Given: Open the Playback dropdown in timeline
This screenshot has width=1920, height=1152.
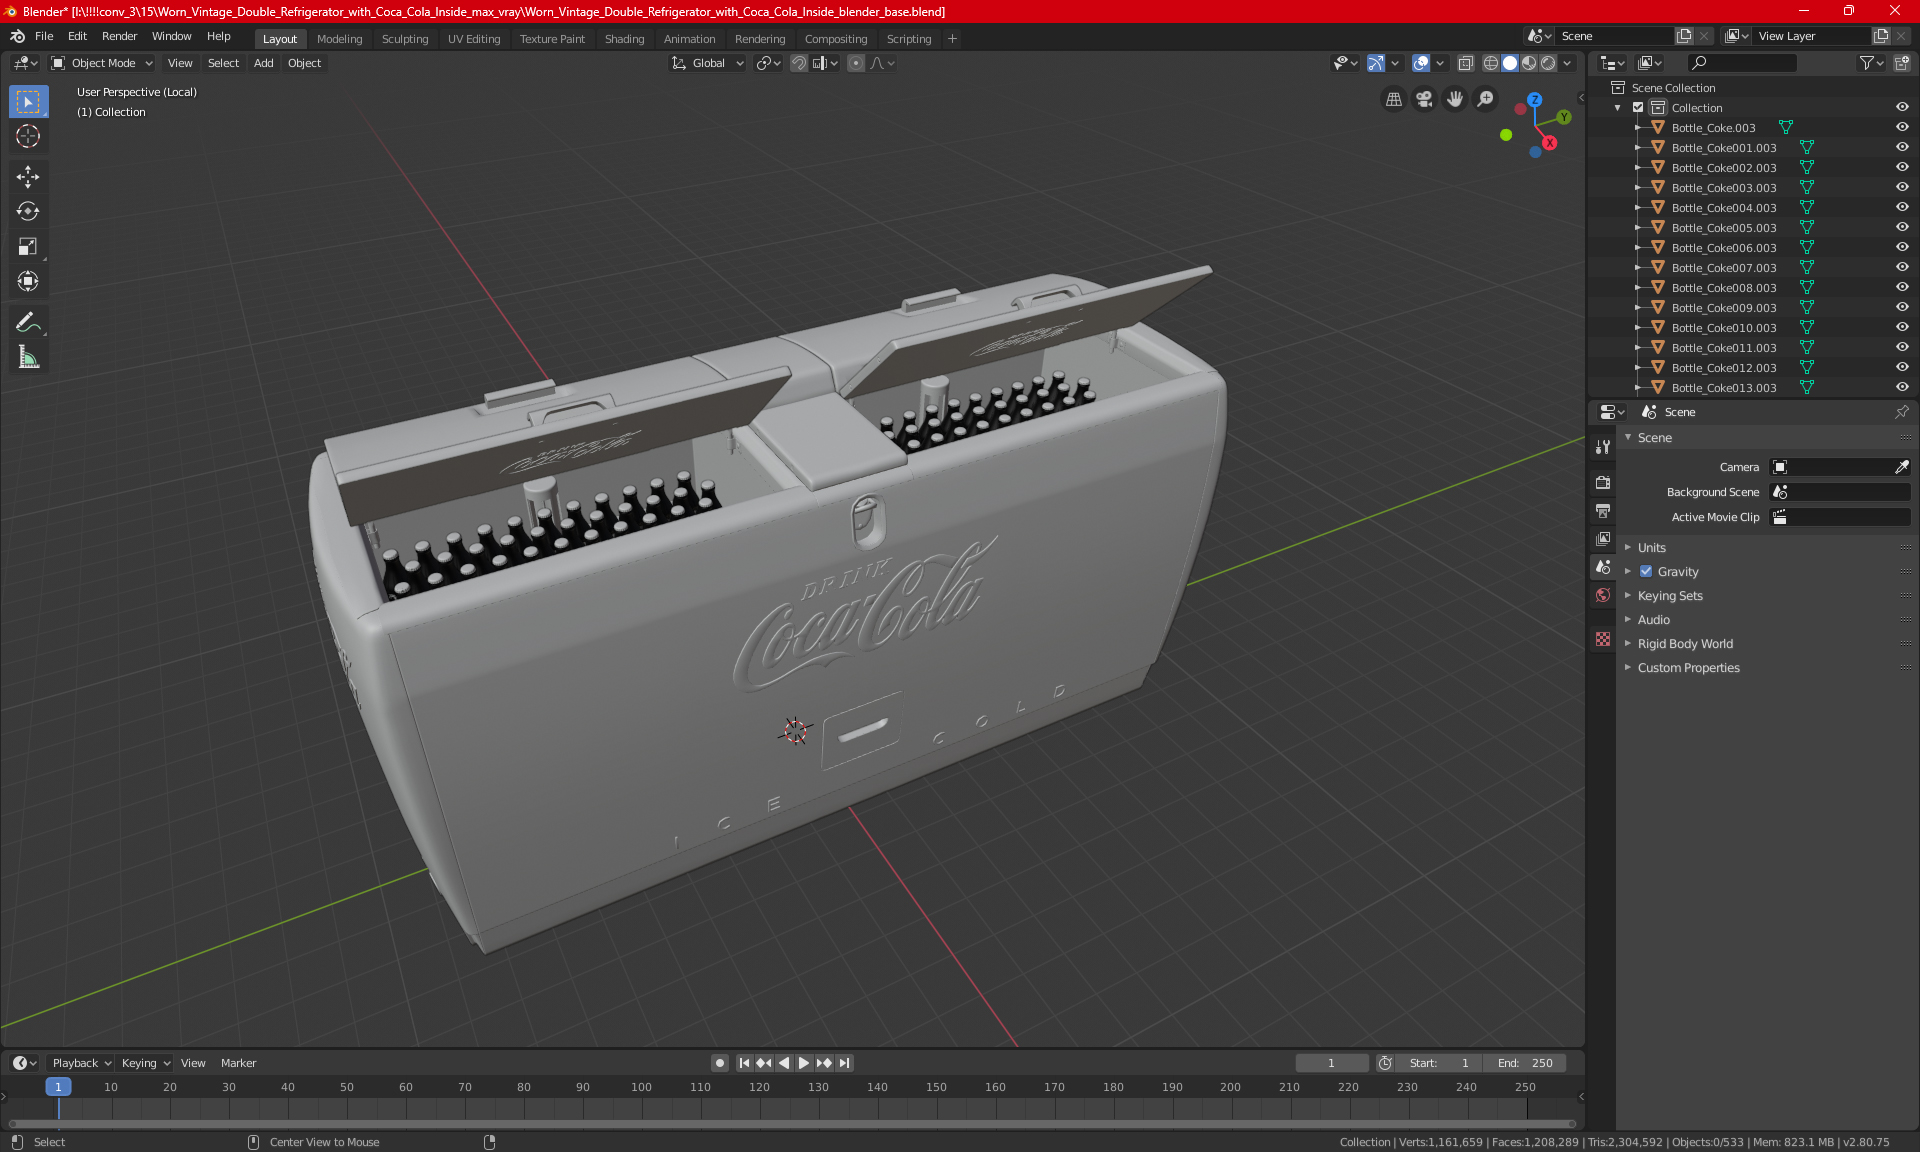Looking at the screenshot, I should coord(81,1063).
